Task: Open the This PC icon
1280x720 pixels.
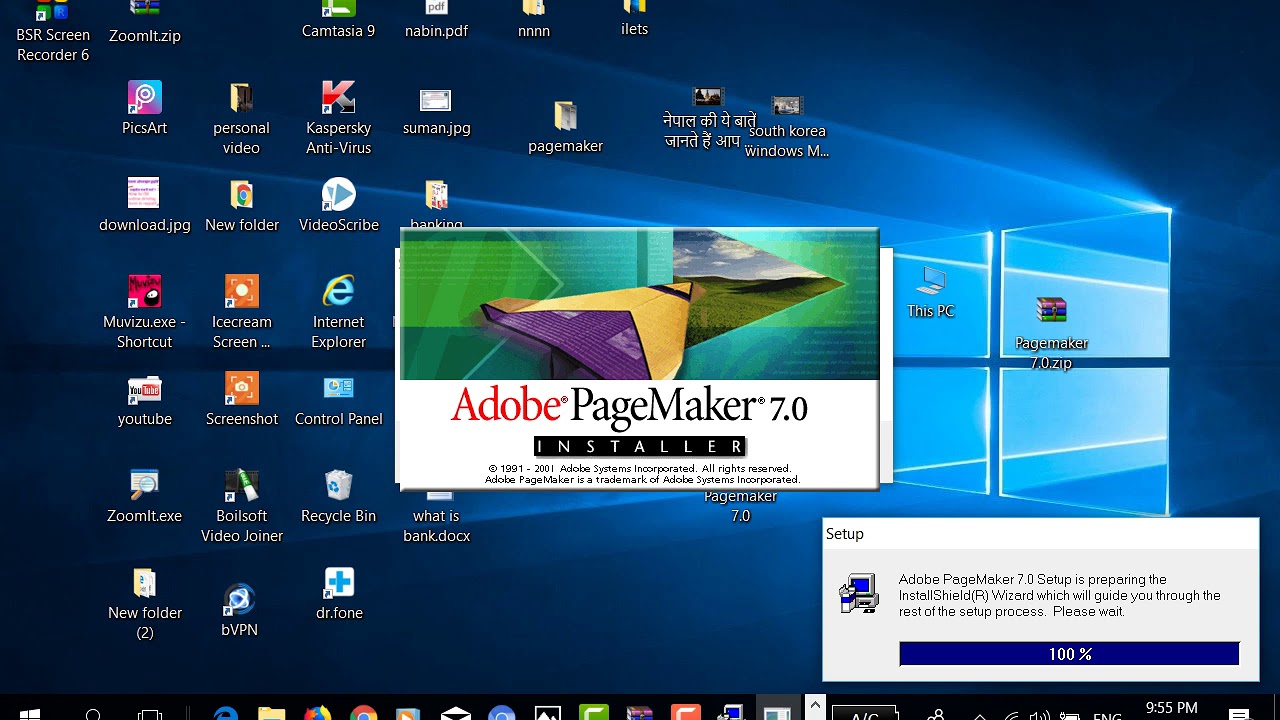Action: click(x=931, y=282)
